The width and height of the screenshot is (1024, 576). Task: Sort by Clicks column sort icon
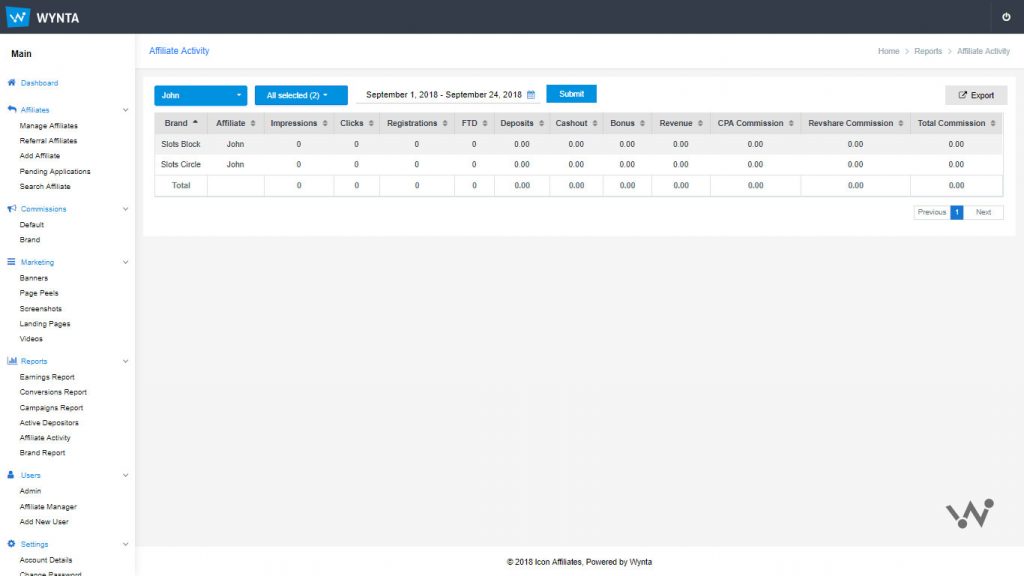point(371,123)
